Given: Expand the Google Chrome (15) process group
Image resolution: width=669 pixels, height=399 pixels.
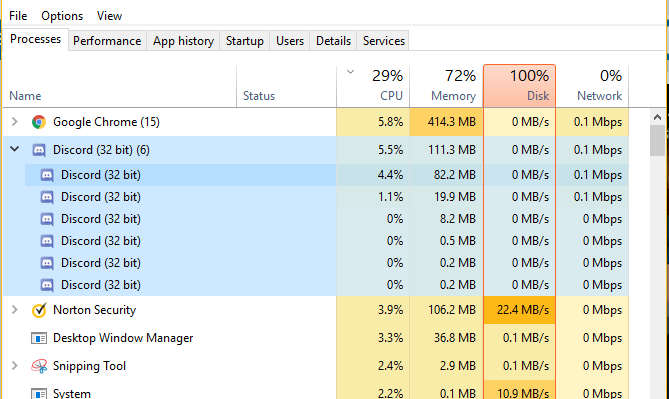Looking at the screenshot, I should pyautogui.click(x=15, y=122).
